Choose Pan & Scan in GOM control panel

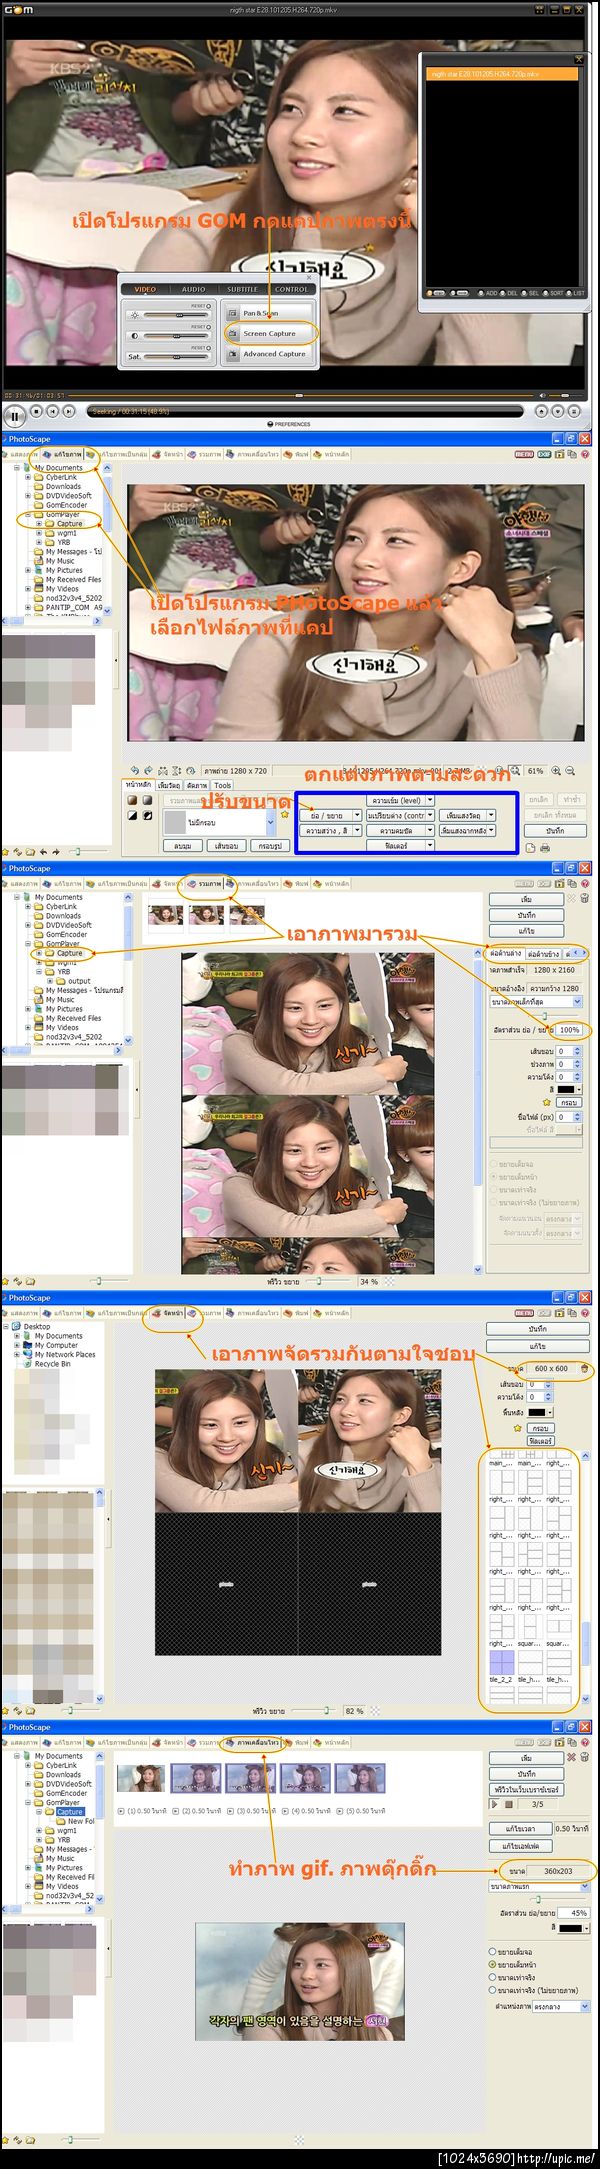[x=269, y=313]
